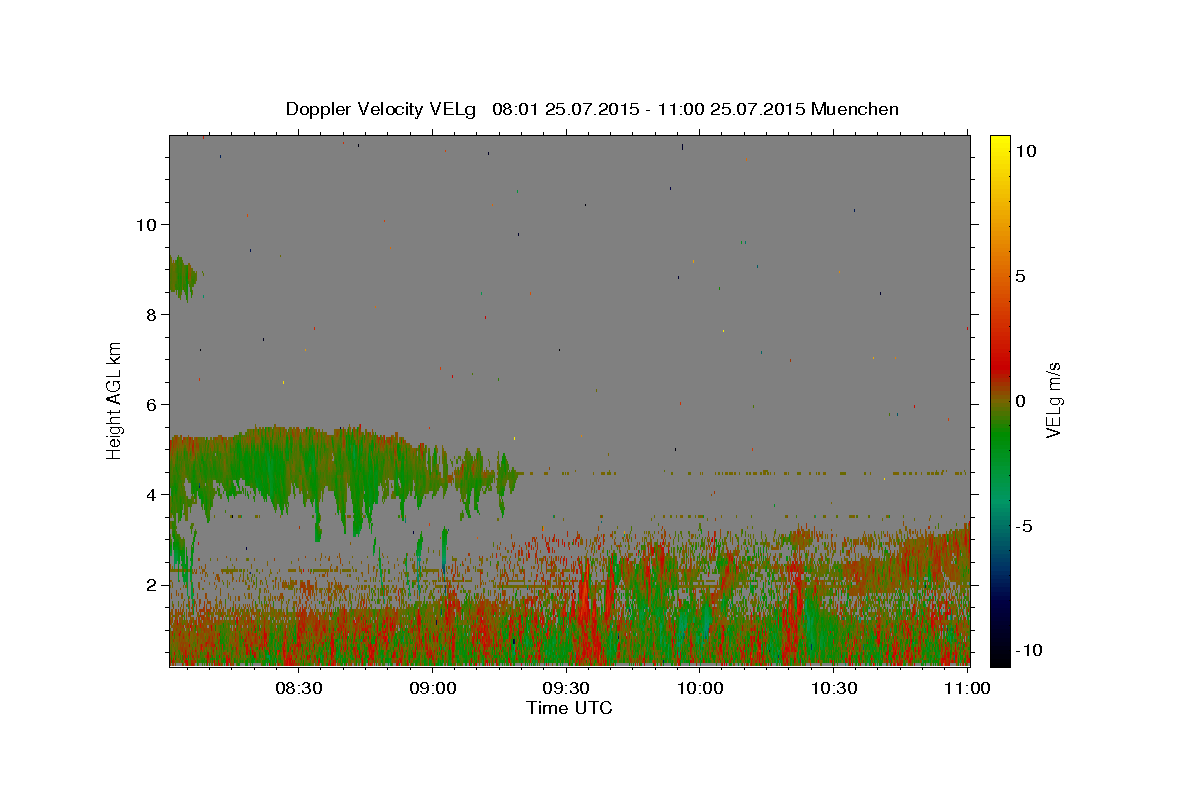
Task: Click the black bottom of the colorbar
Action: point(1000,655)
